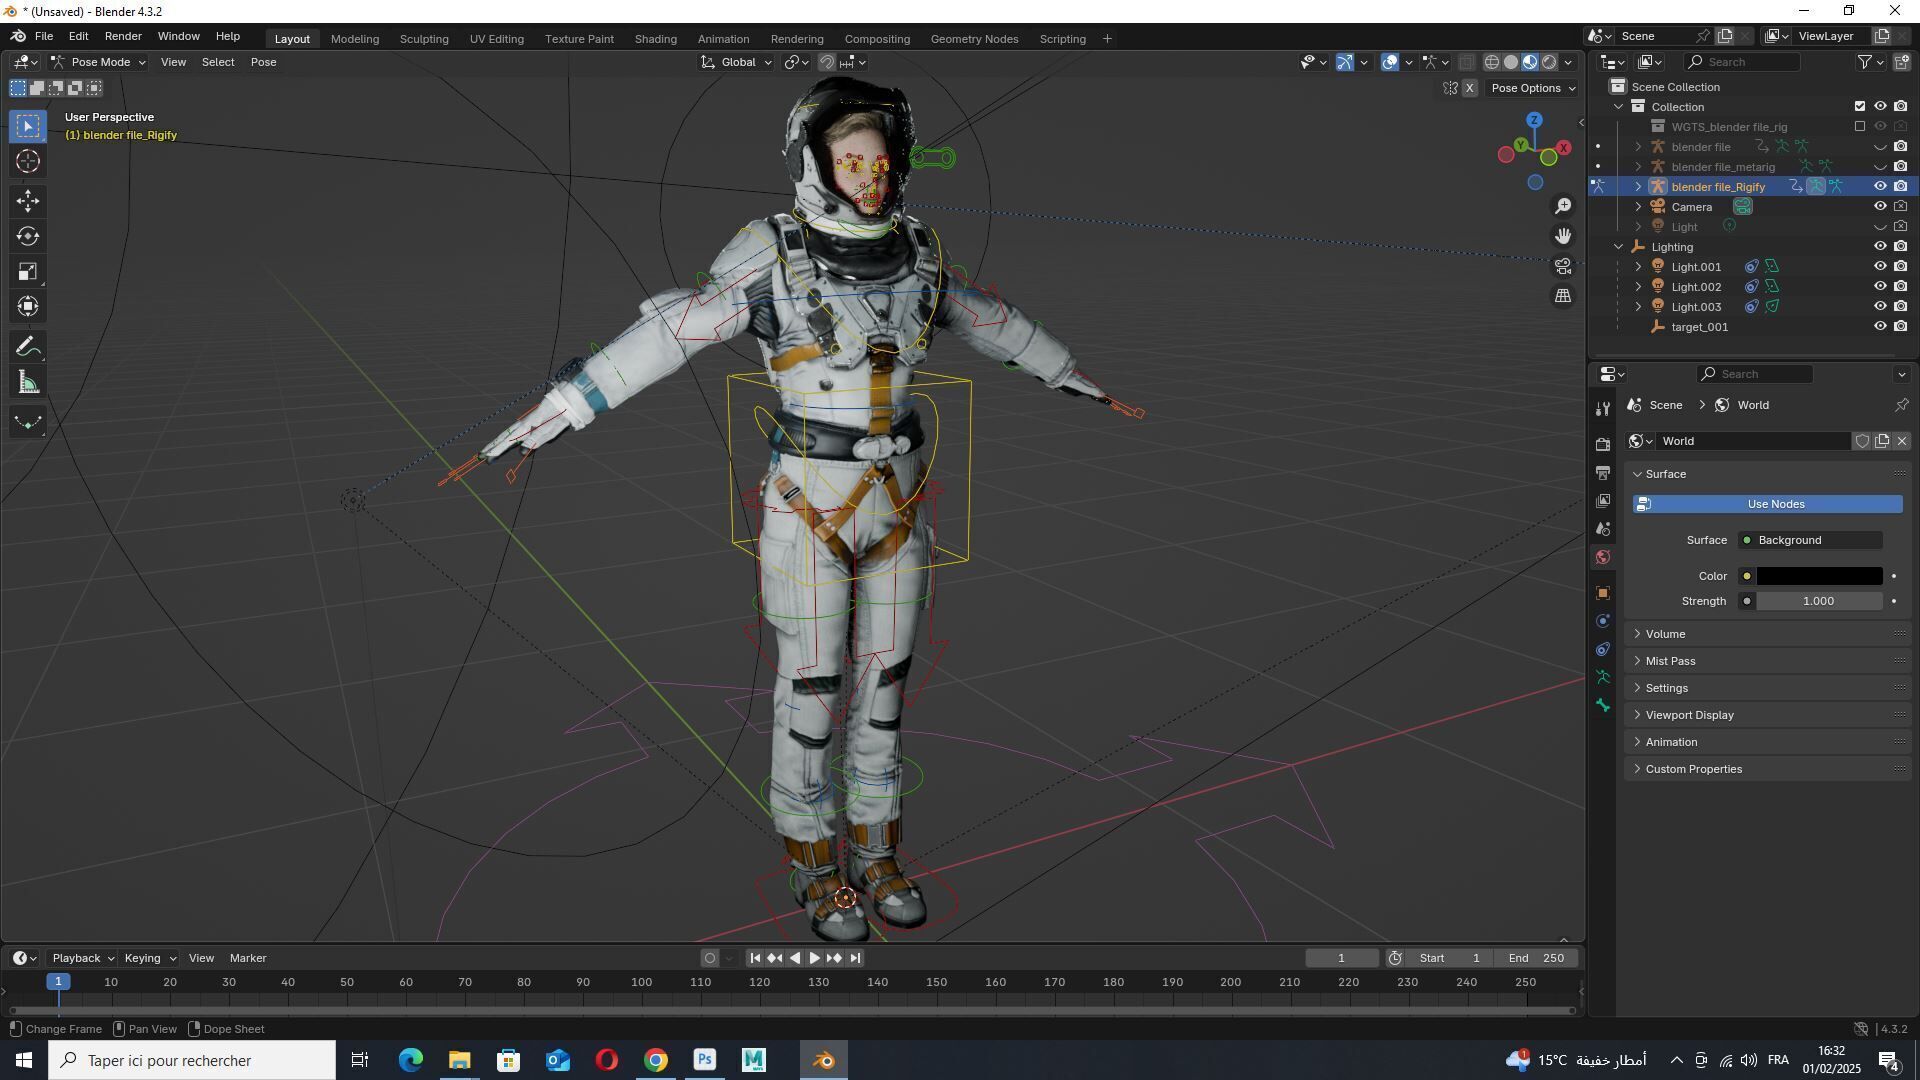Open the Global orientation dropdown
Viewport: 1920px width, 1080px height.
click(736, 62)
